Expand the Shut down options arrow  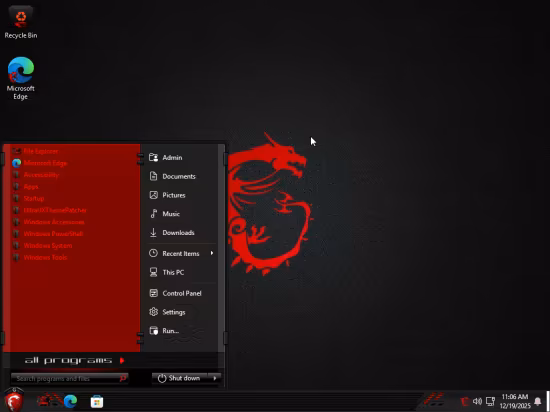215,378
